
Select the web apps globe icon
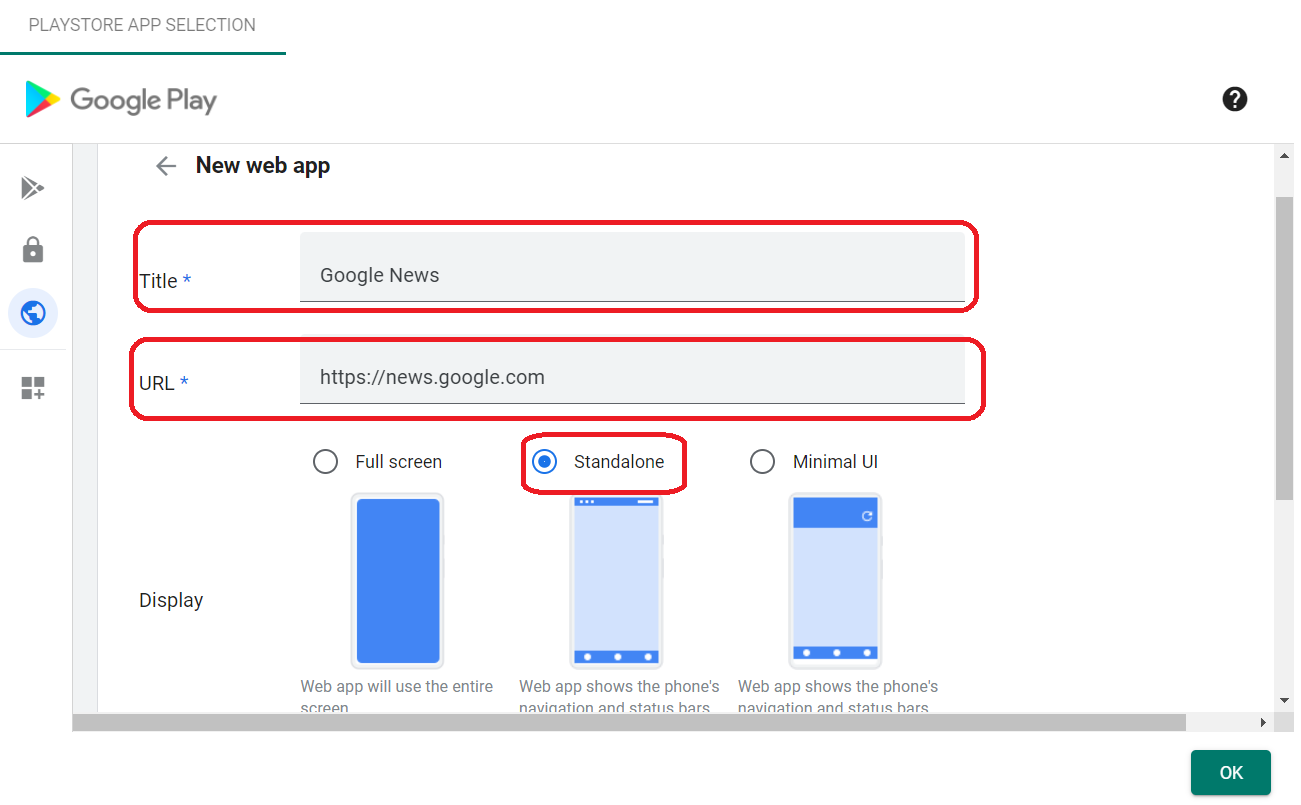click(x=33, y=313)
